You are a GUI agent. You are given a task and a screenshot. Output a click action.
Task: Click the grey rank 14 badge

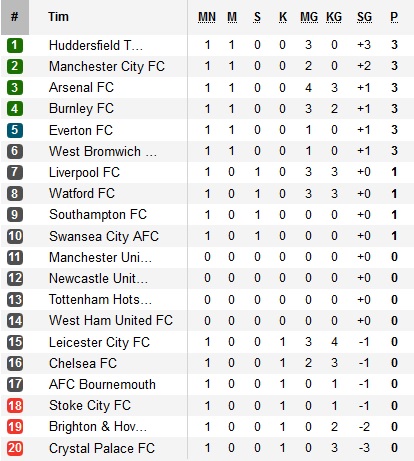tap(15, 321)
